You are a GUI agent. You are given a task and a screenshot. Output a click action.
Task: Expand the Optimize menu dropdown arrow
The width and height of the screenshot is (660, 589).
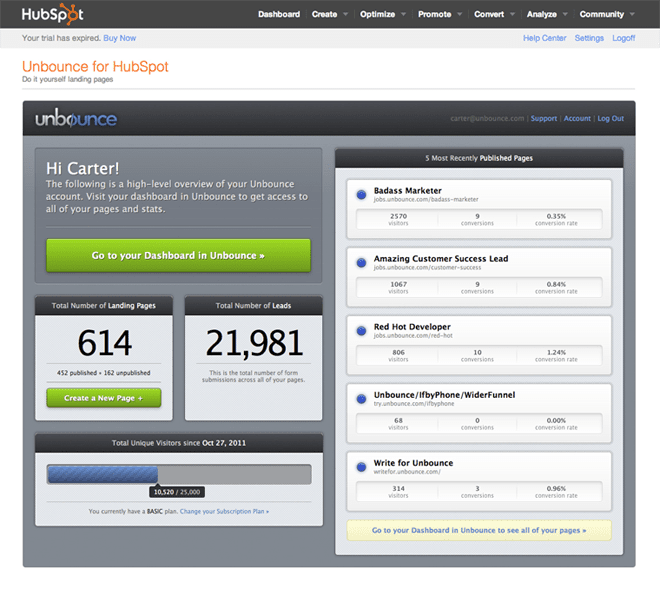[x=403, y=14]
